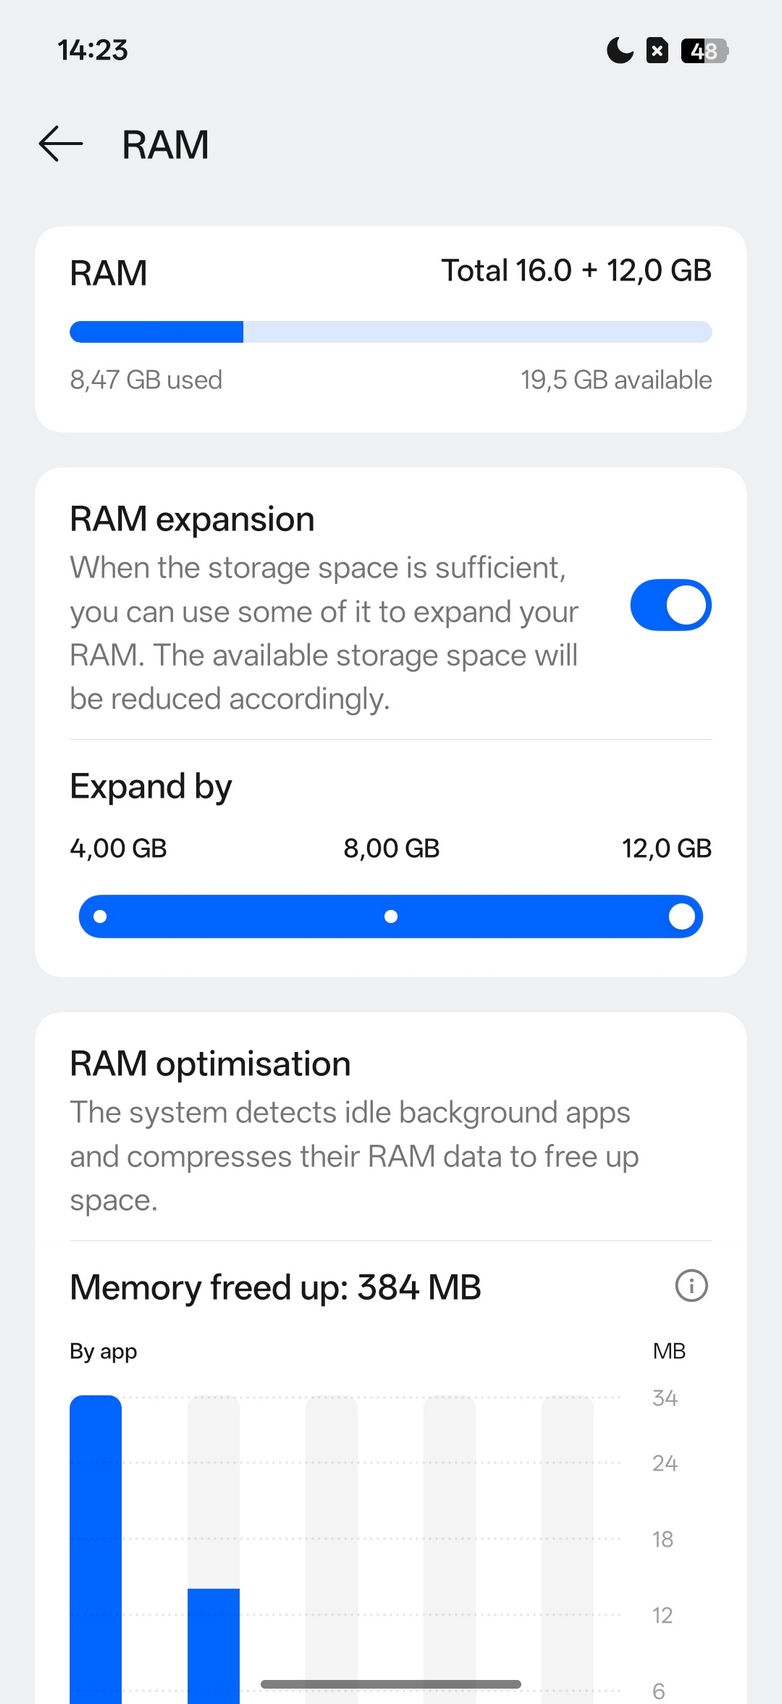782x1704 pixels.
Task: Tap the no-SIM status icon
Action: (x=657, y=50)
